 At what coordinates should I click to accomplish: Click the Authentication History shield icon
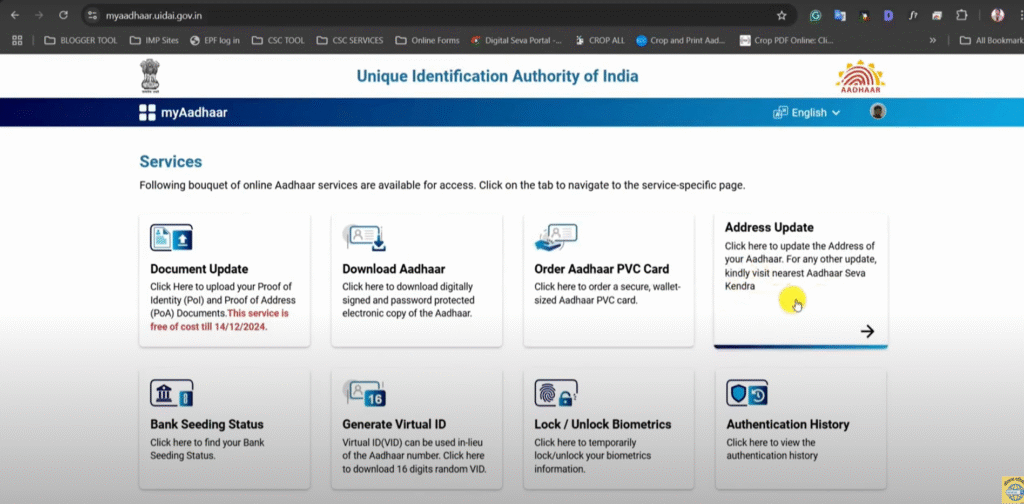pyautogui.click(x=747, y=393)
